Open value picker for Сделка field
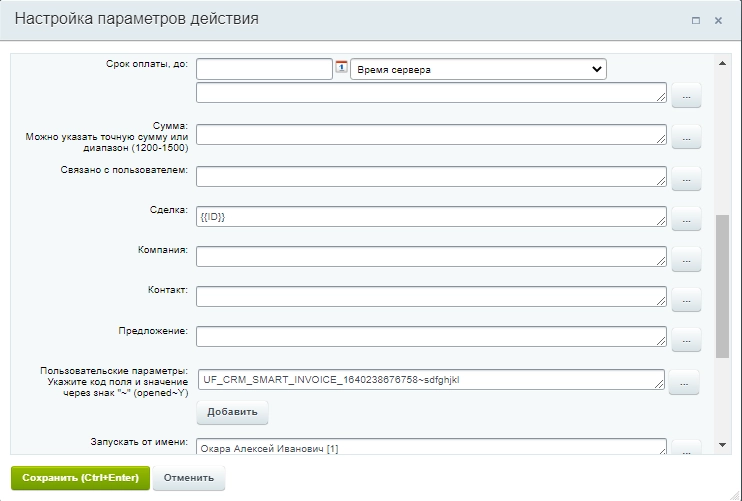This screenshot has height=501, width=742. pyautogui.click(x=685, y=218)
